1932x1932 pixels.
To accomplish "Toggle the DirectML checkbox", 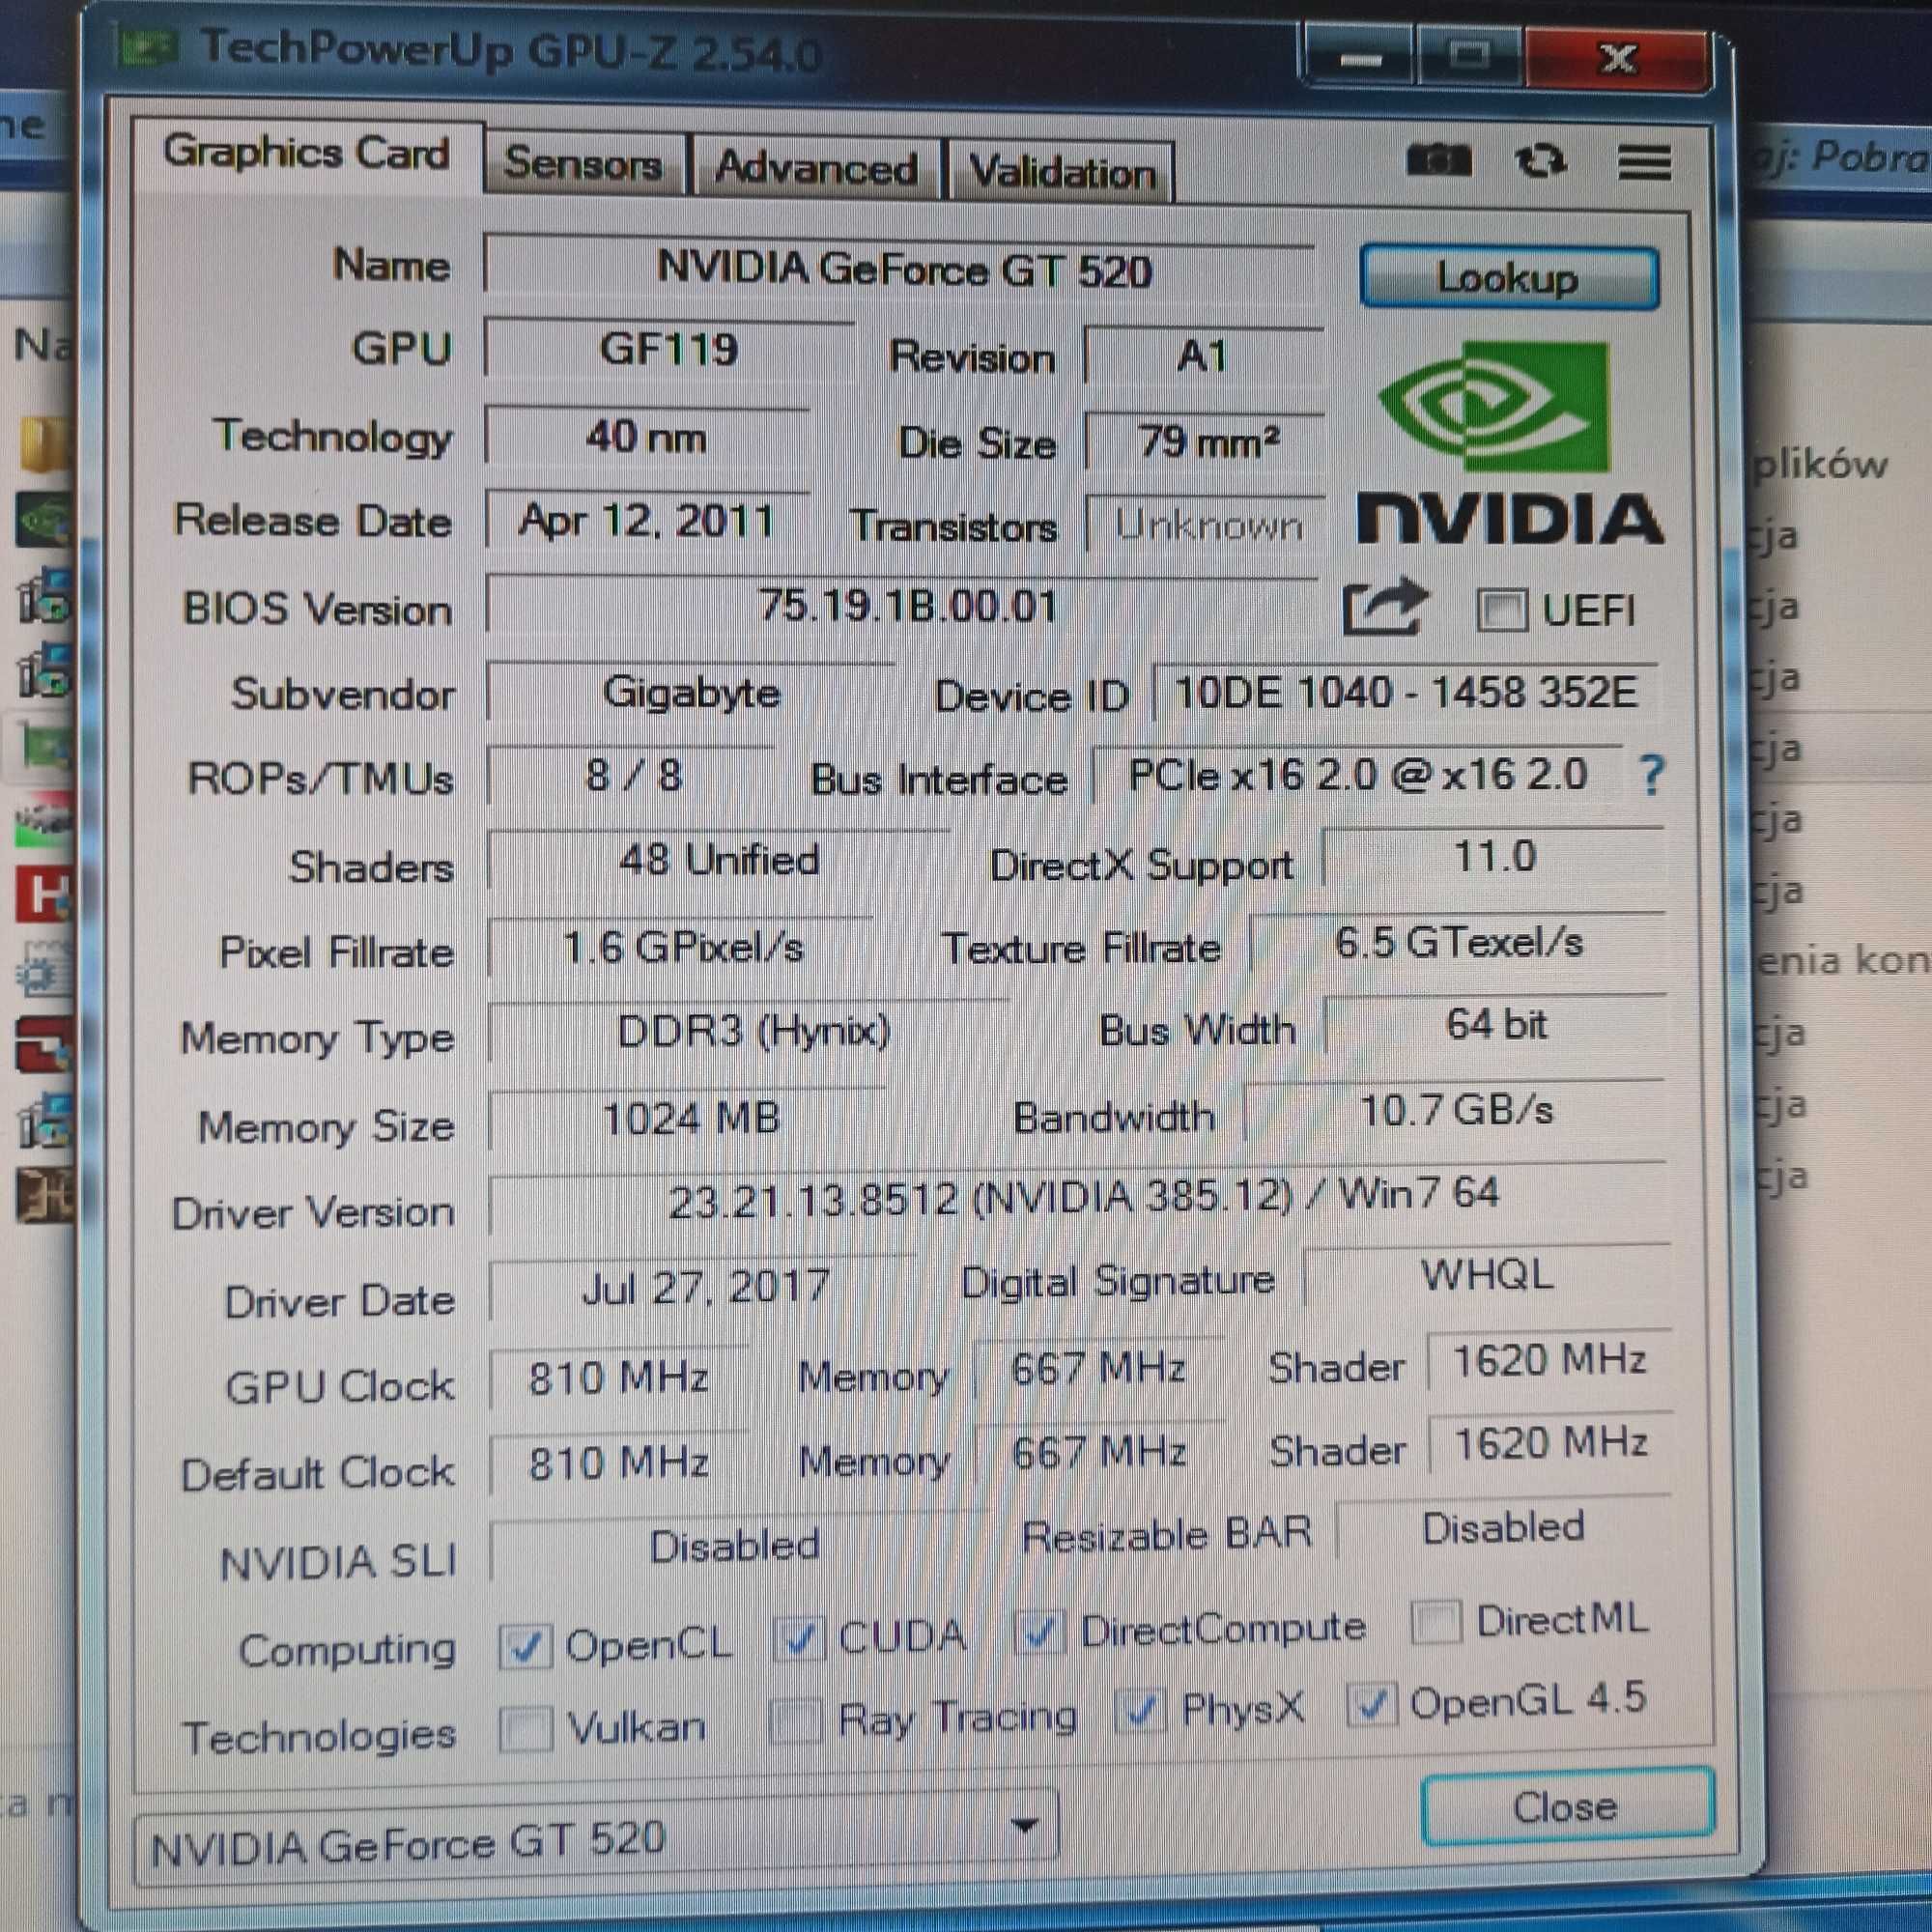I will [x=1436, y=1621].
